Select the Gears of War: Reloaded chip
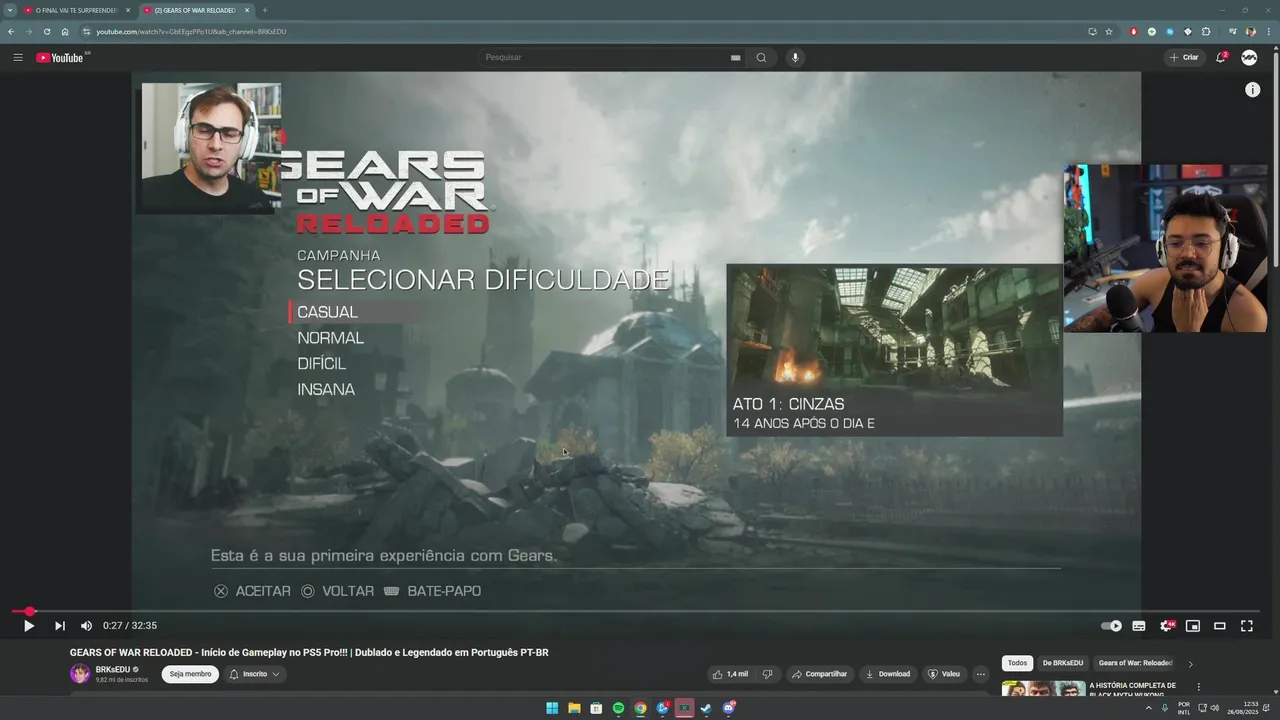This screenshot has height=720, width=1280. click(1135, 663)
